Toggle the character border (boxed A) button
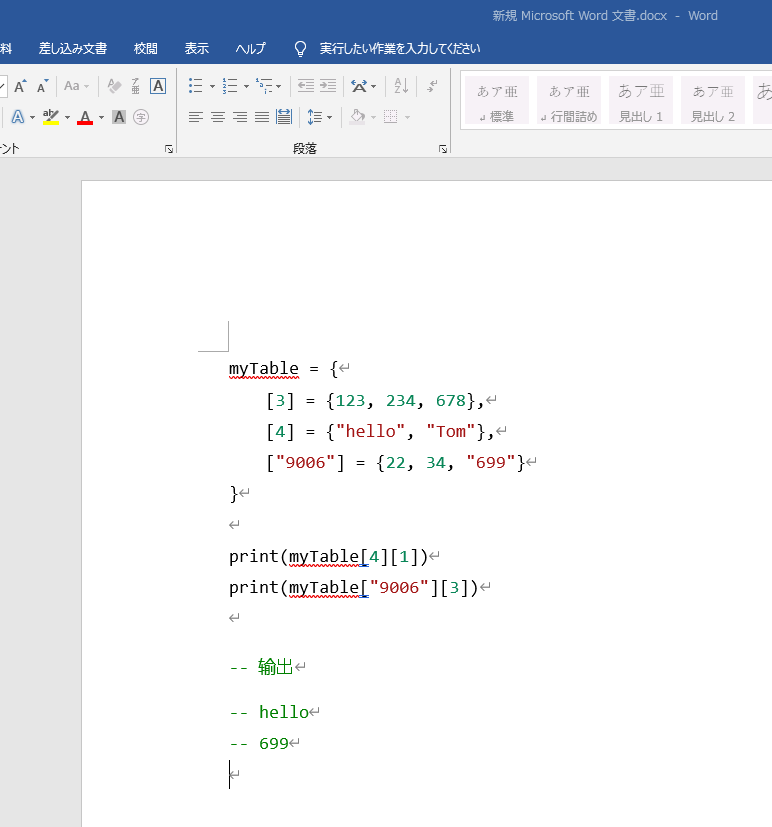The image size is (772, 827). click(x=158, y=86)
